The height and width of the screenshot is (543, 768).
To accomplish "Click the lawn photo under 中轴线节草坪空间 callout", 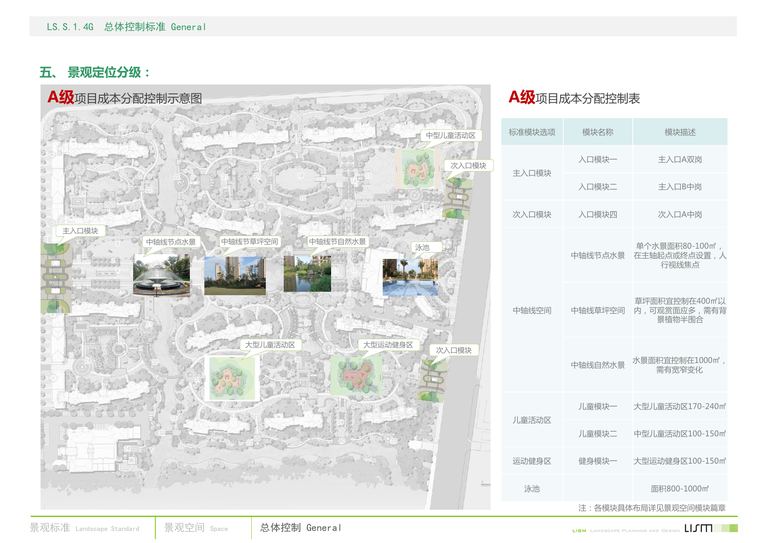I will click(x=235, y=275).
